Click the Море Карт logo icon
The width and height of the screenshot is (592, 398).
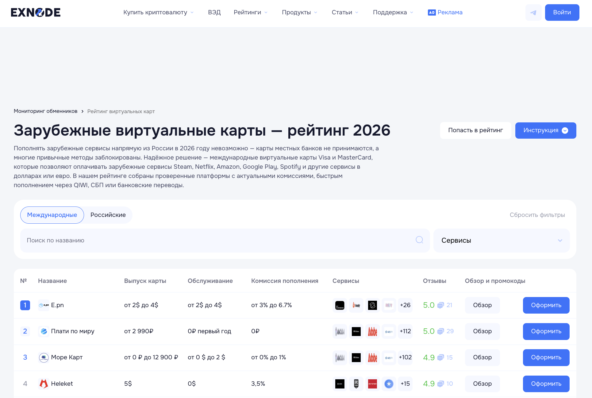tap(44, 357)
